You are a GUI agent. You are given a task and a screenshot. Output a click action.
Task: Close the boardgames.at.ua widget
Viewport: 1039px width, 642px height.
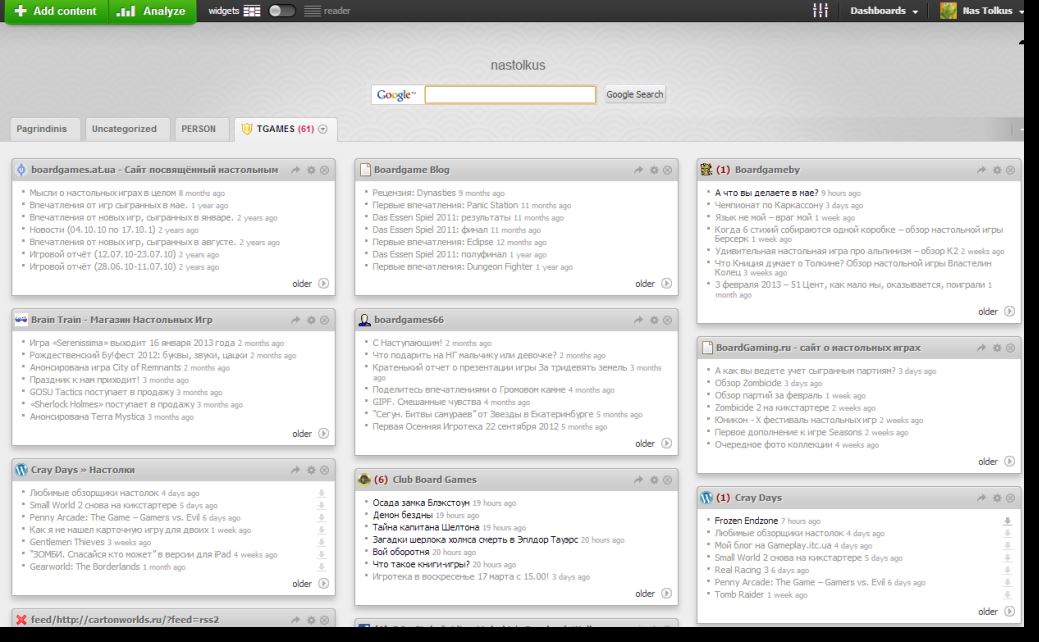(325, 170)
